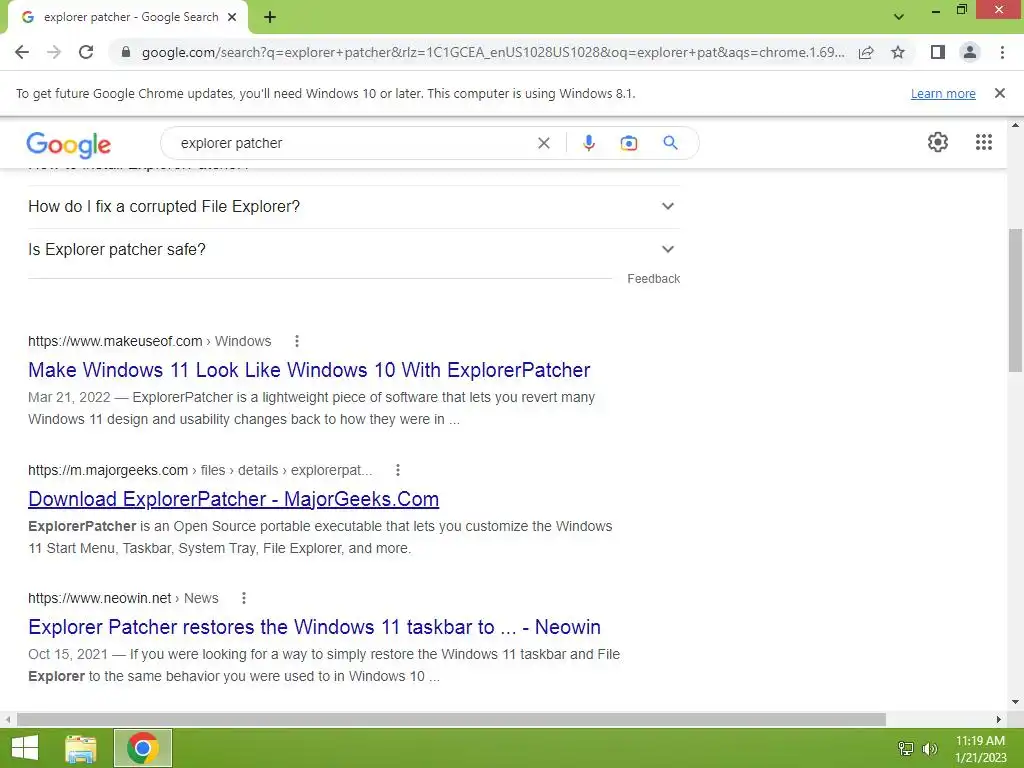Start a voice search with the microphone
The image size is (1024, 768).
point(588,143)
